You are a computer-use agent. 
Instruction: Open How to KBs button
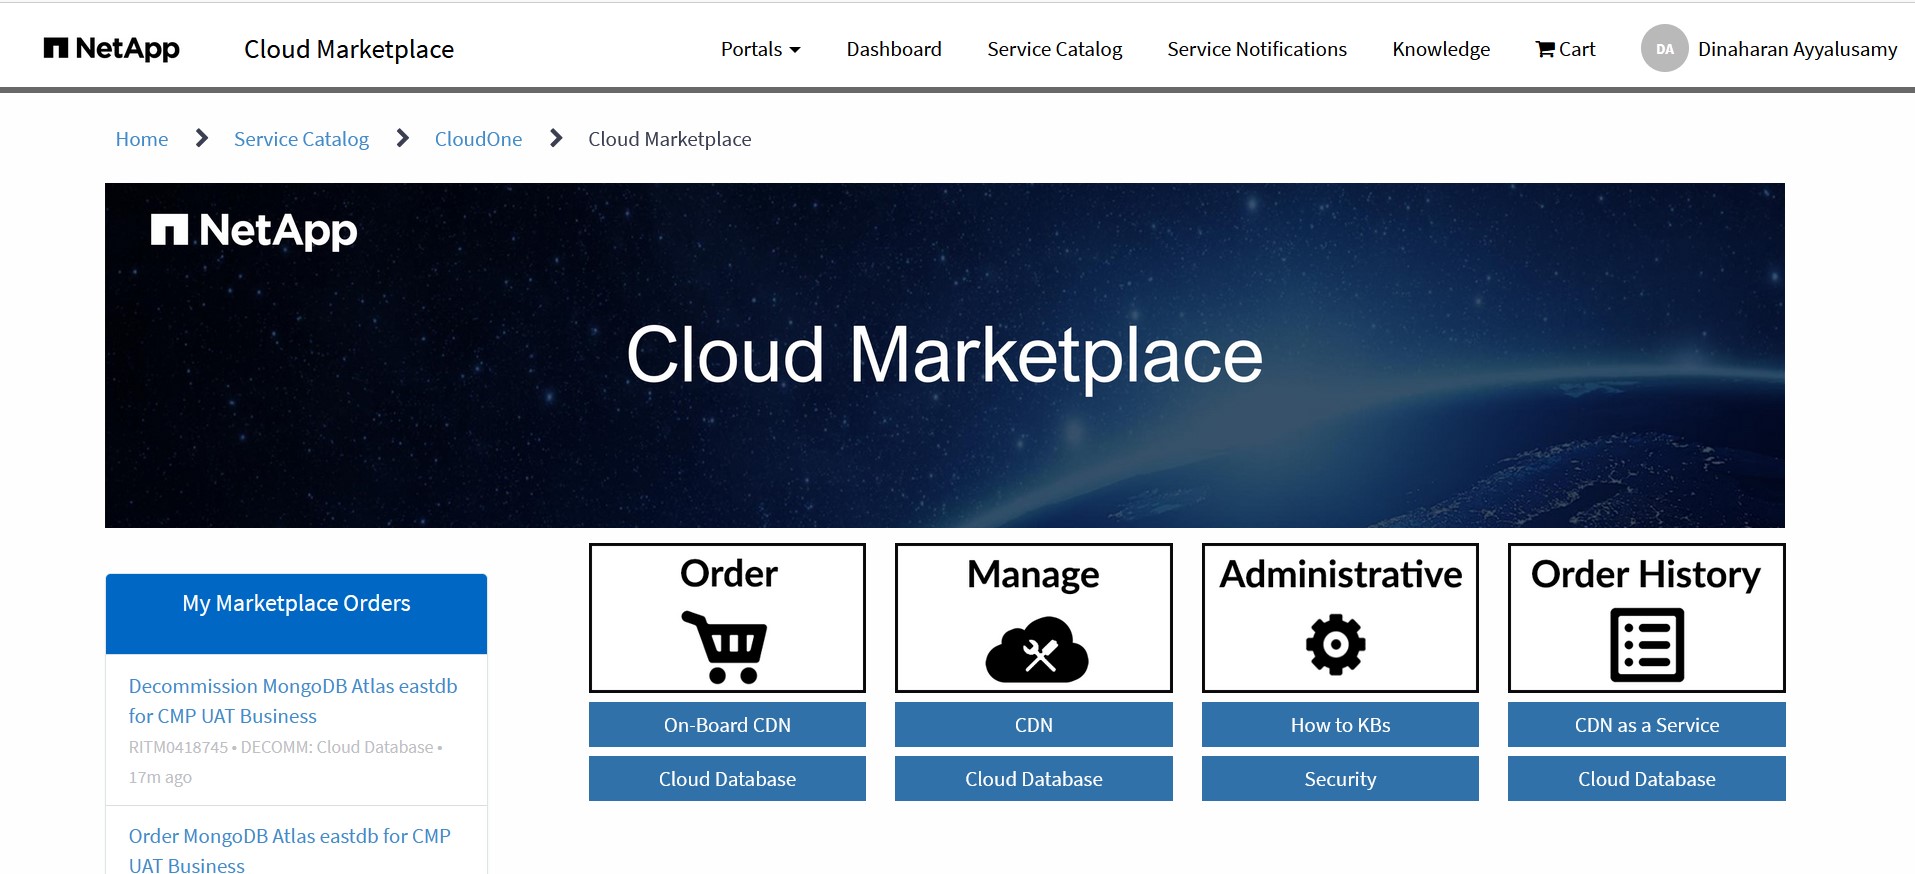point(1340,725)
